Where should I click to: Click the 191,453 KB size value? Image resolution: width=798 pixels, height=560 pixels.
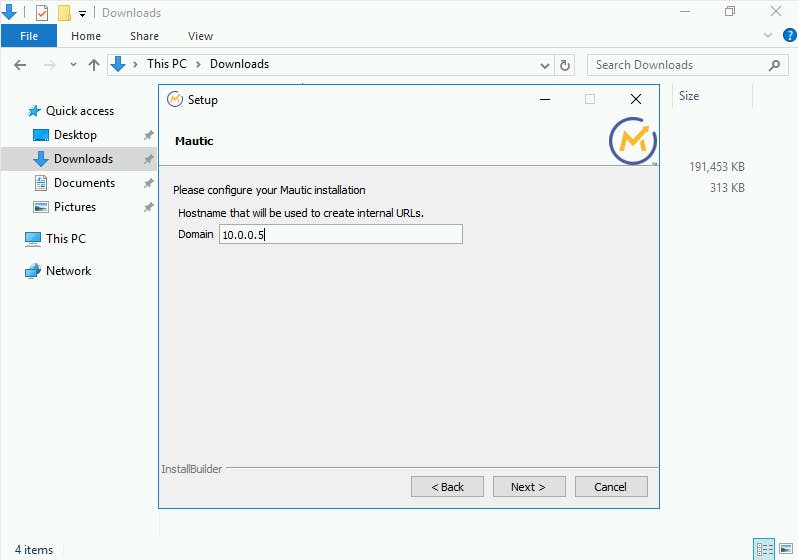[x=717, y=166]
